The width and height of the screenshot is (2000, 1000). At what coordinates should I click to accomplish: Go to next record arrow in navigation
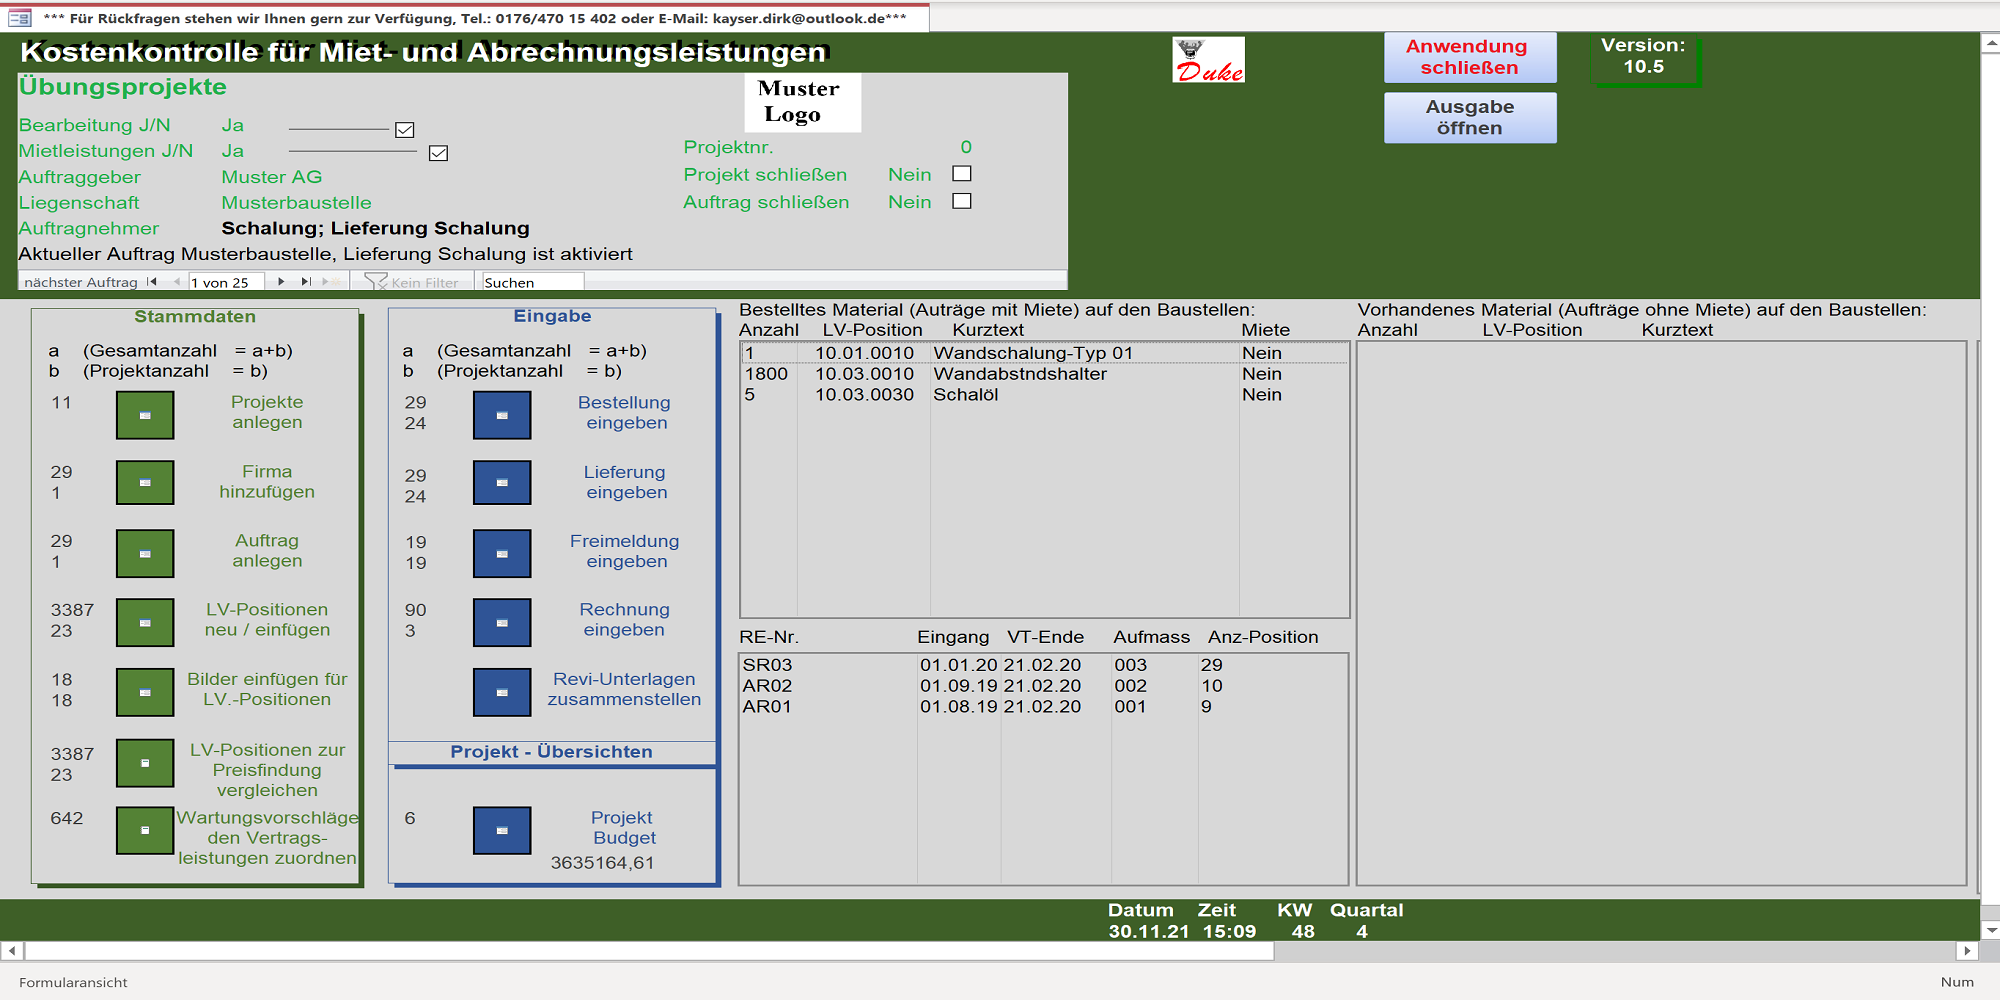281,282
